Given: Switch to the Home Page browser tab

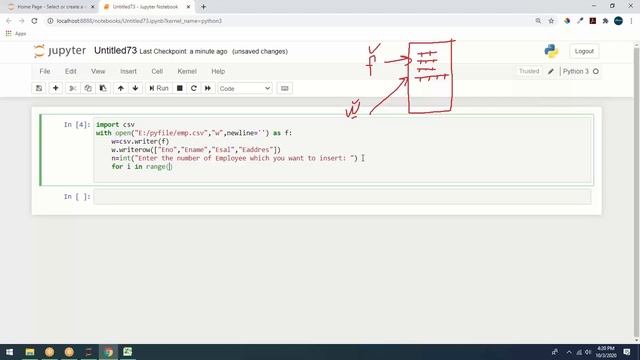Looking at the screenshot, I should pyautogui.click(x=50, y=7).
